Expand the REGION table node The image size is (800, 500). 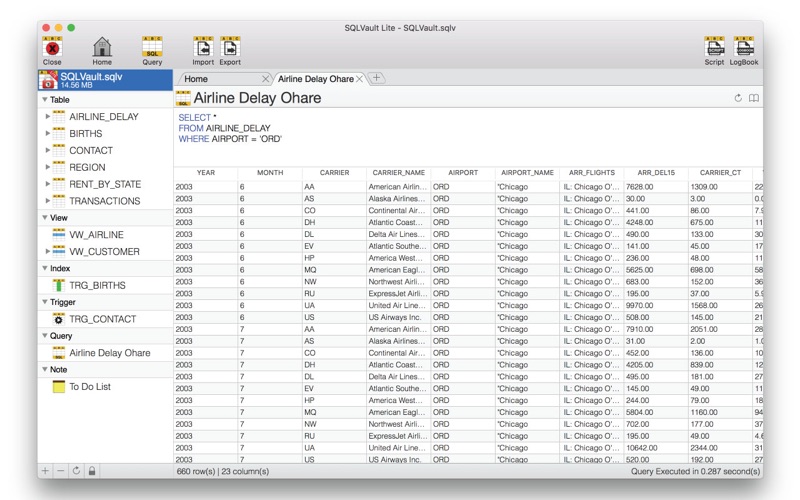[47, 167]
